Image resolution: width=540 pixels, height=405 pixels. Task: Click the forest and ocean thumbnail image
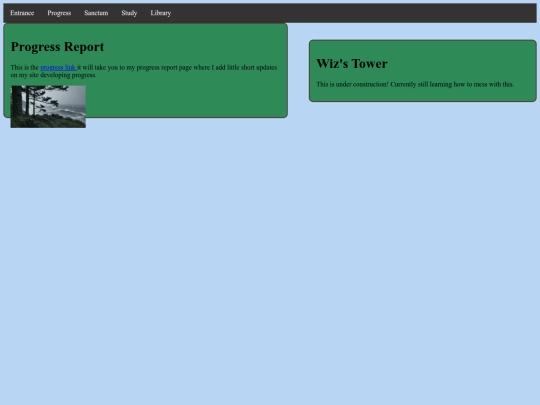coord(48,107)
